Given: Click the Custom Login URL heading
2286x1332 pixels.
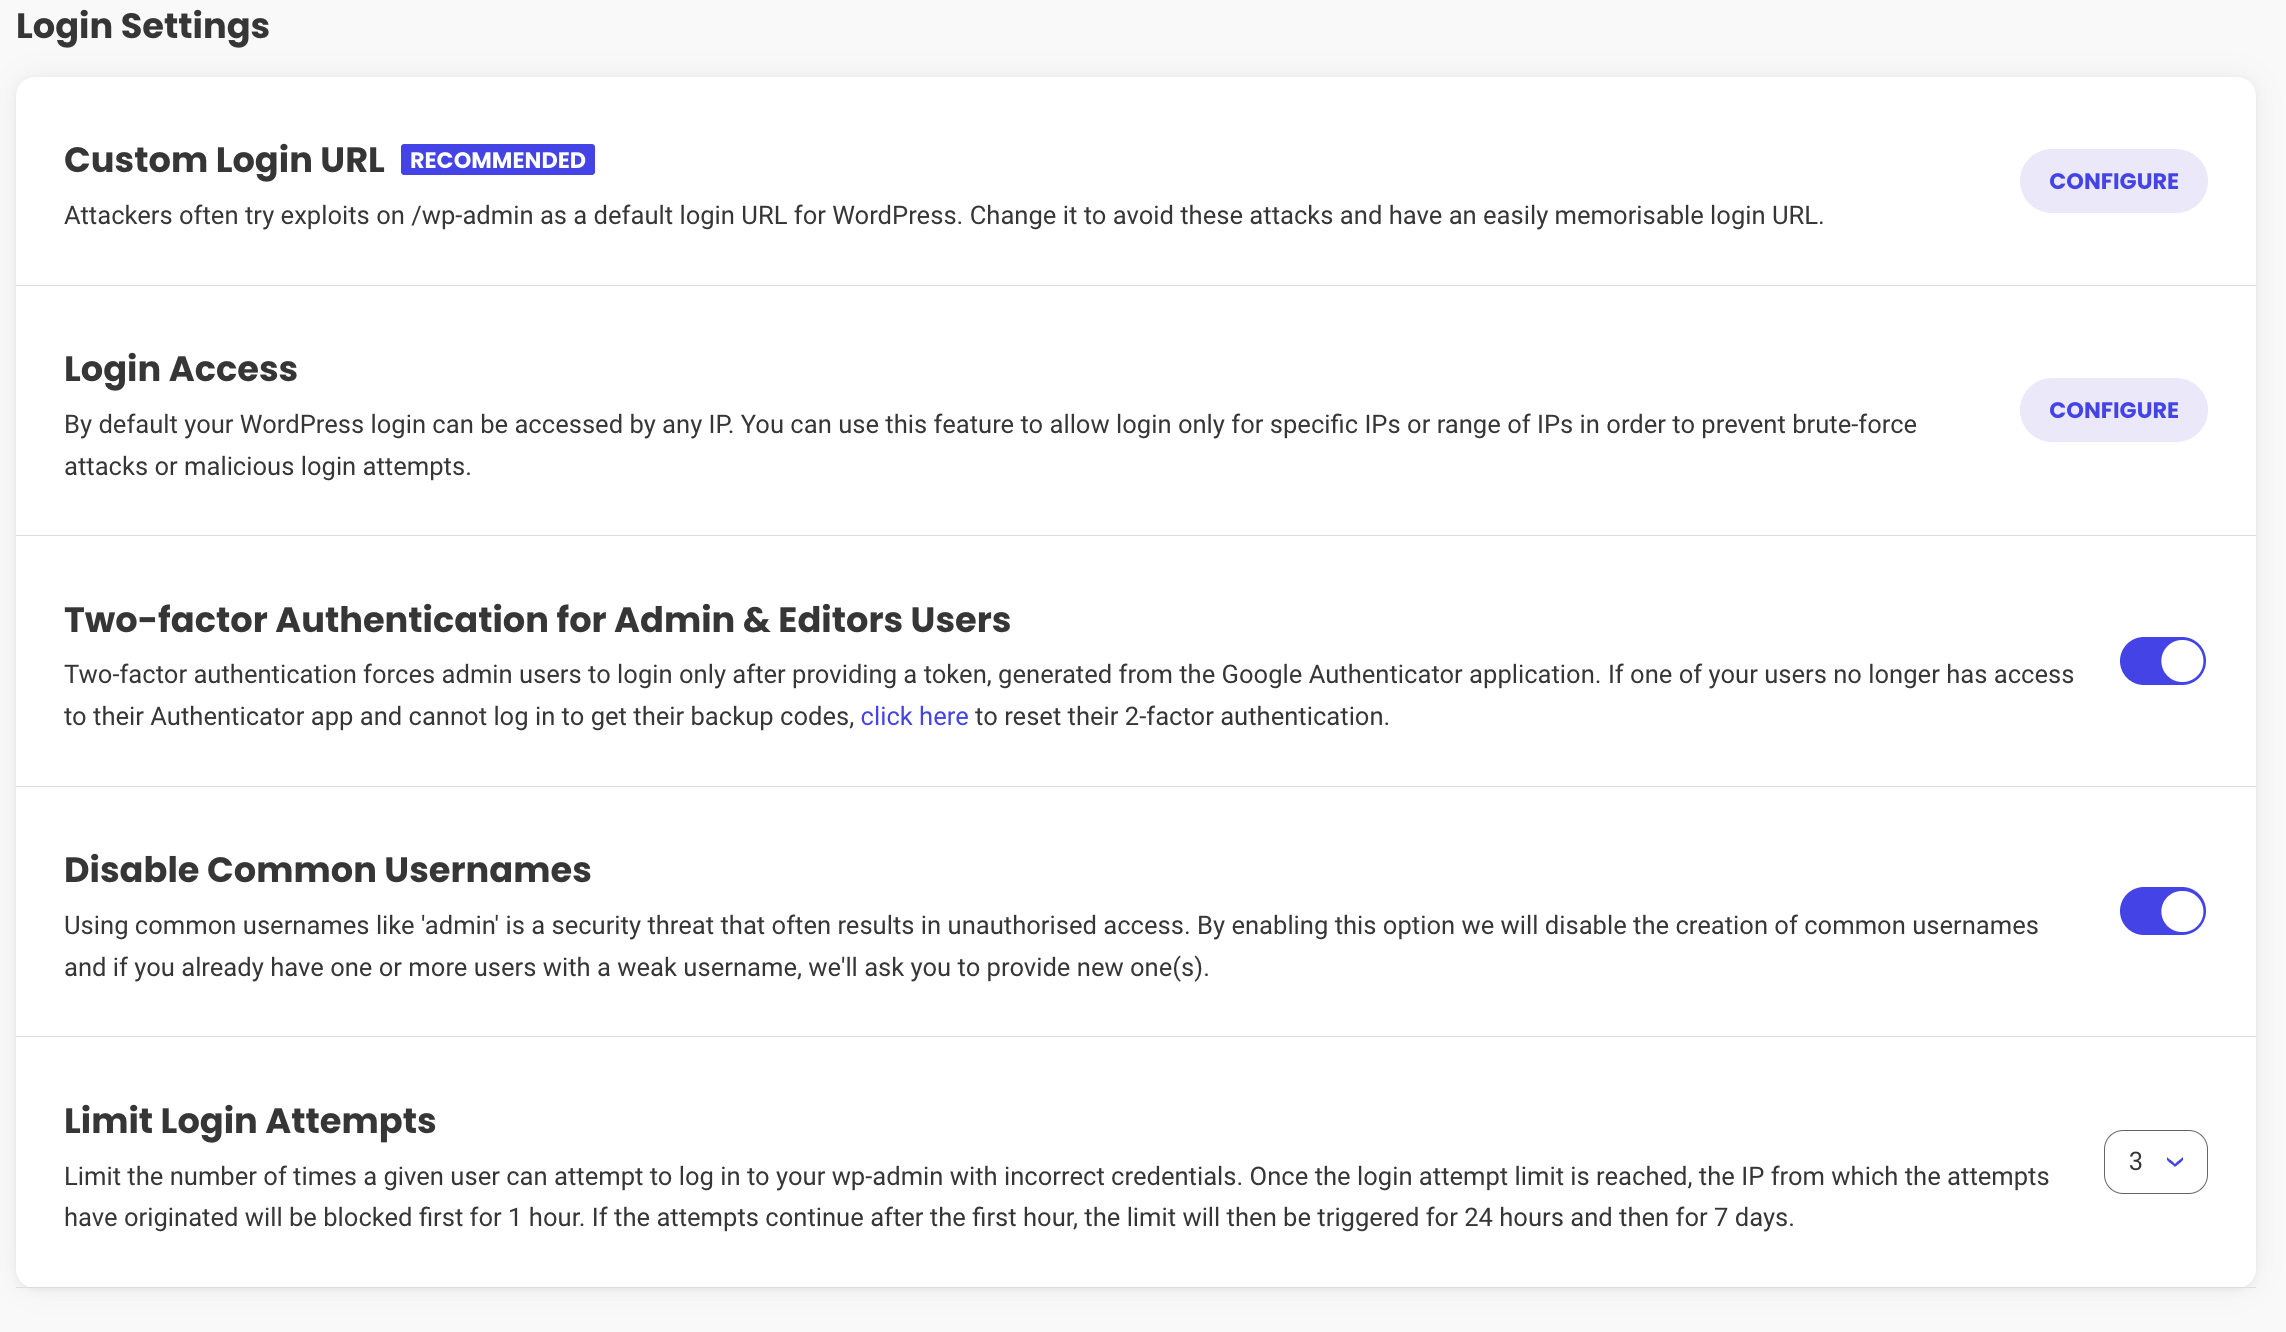Looking at the screenshot, I should click(x=224, y=160).
